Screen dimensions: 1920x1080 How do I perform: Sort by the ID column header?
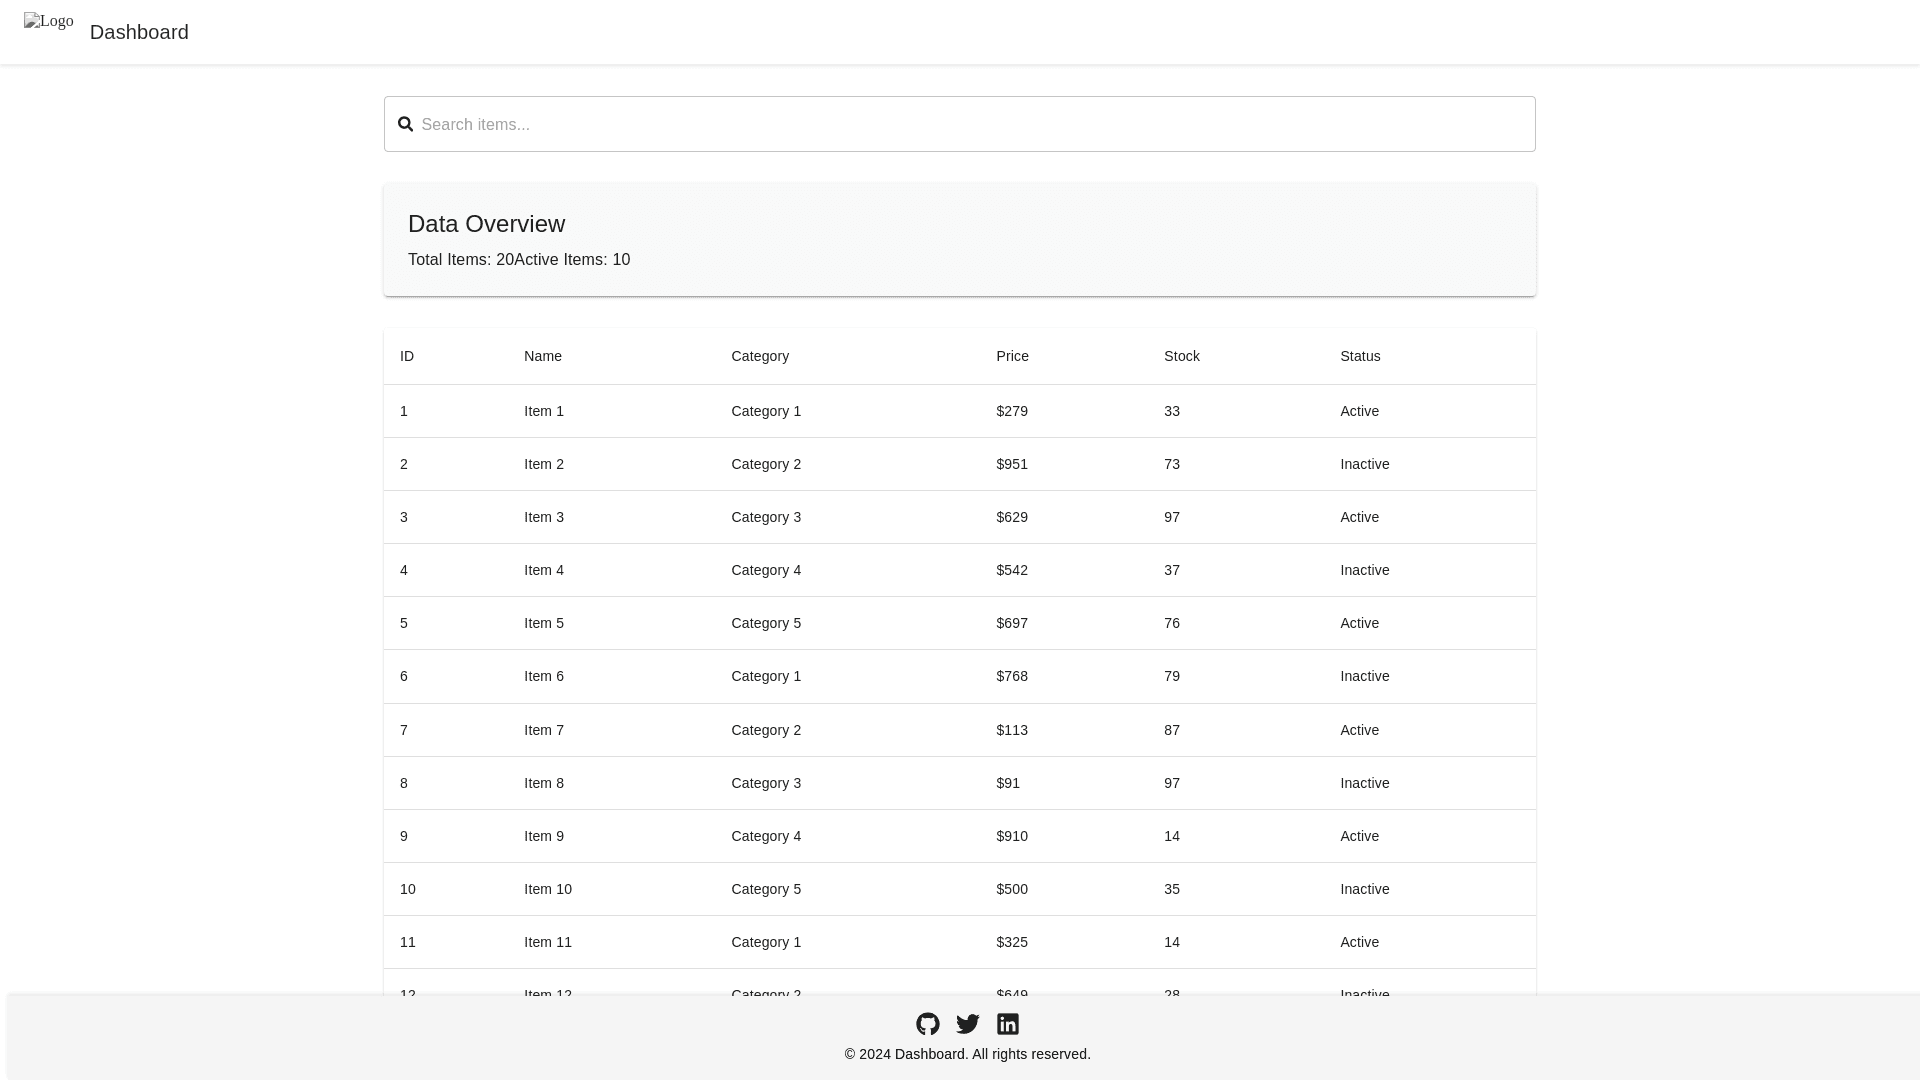(x=407, y=356)
